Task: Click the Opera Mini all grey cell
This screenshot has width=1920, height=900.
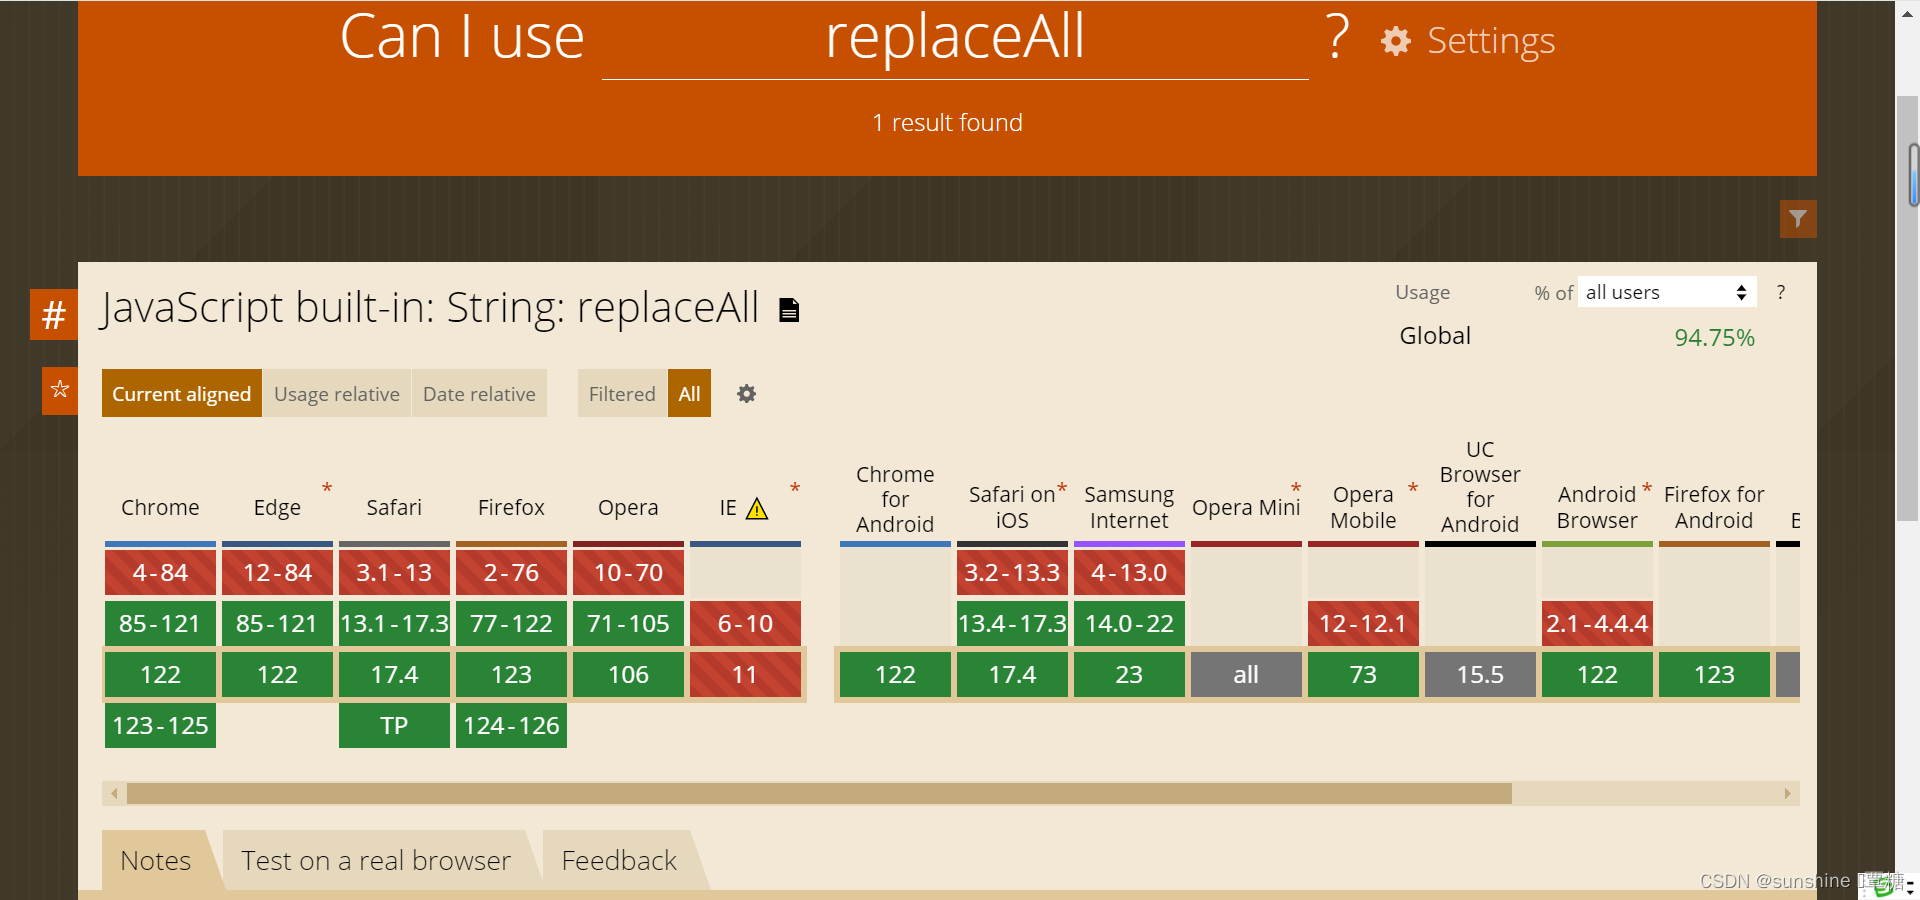Action: coord(1246,675)
